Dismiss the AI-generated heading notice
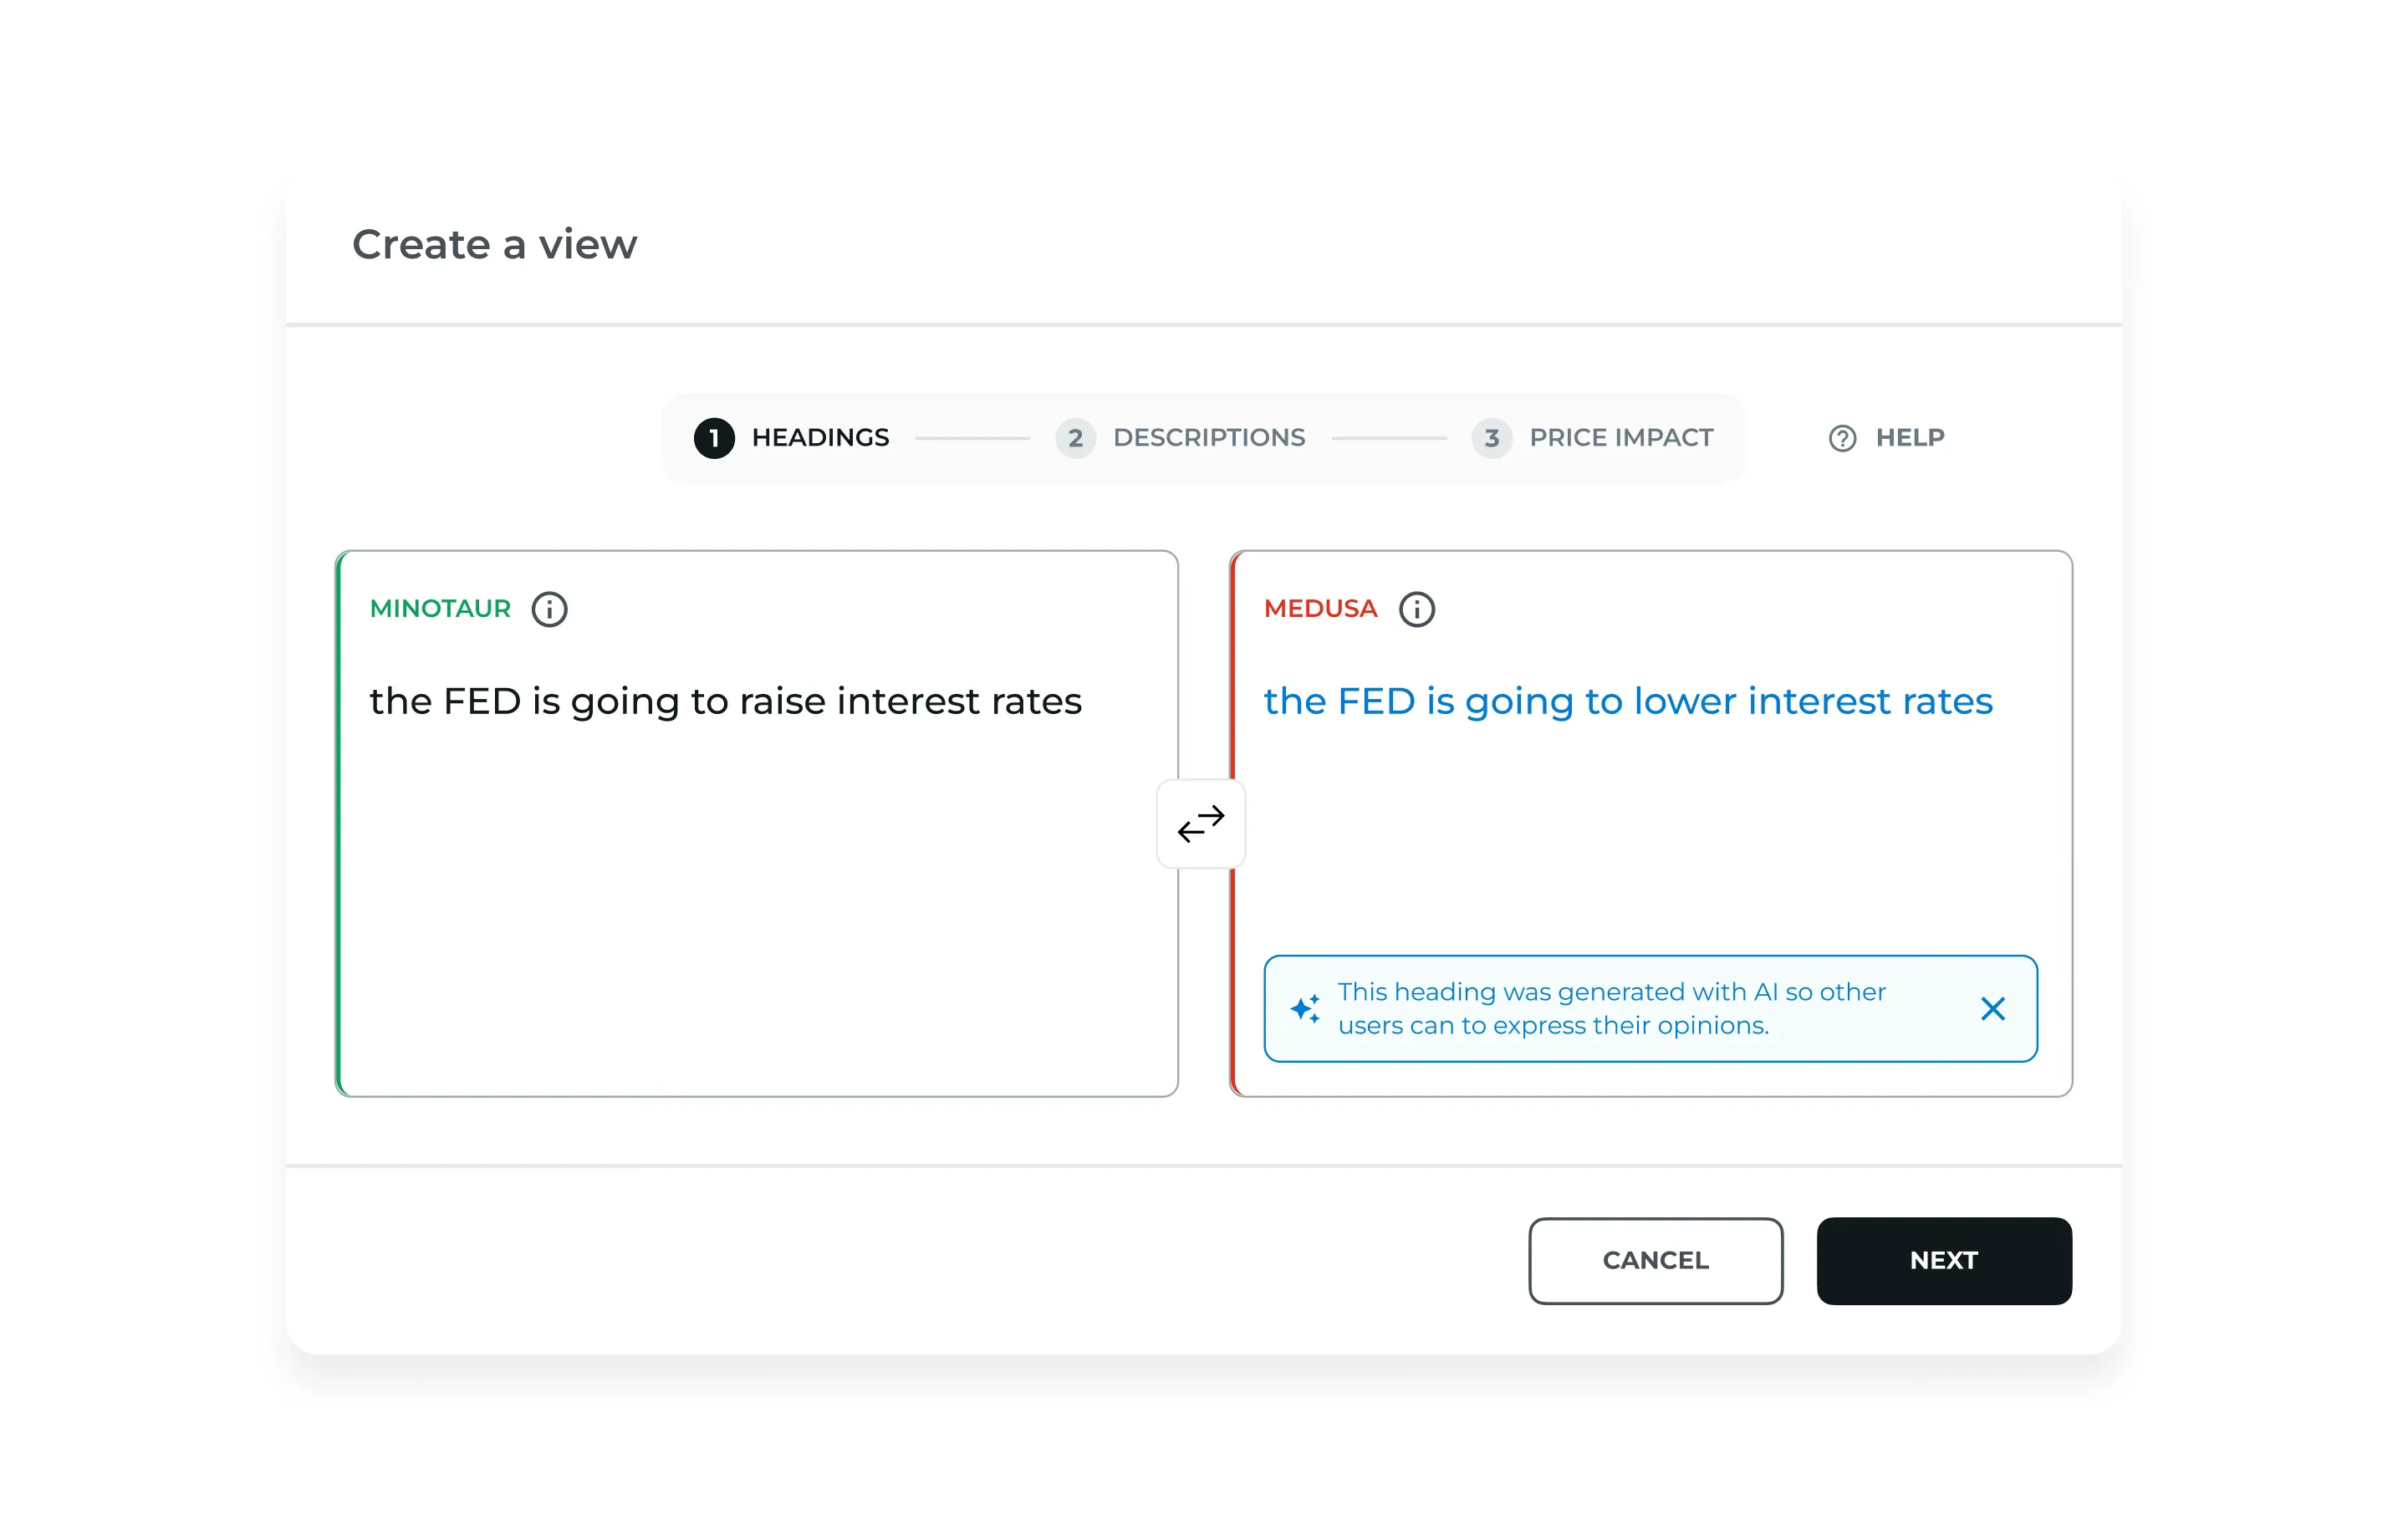 coord(1992,1009)
